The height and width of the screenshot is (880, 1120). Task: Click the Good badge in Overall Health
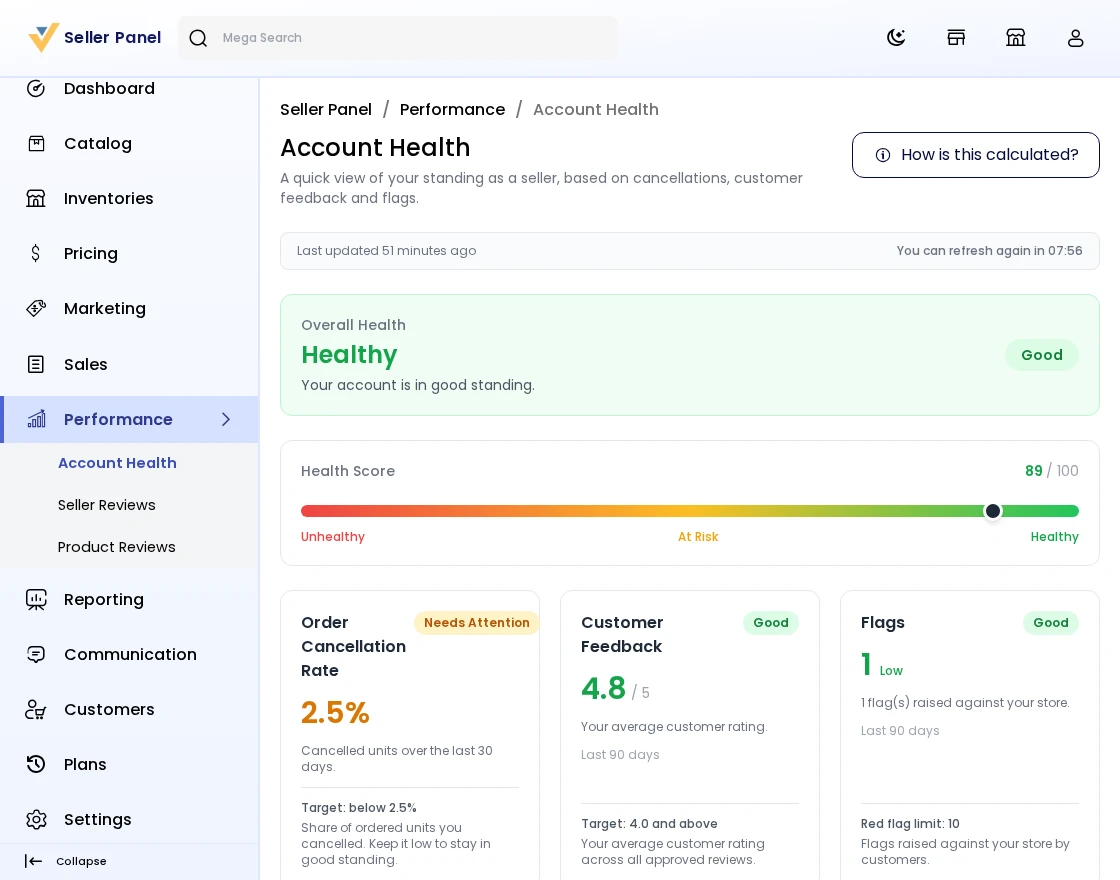tap(1041, 355)
